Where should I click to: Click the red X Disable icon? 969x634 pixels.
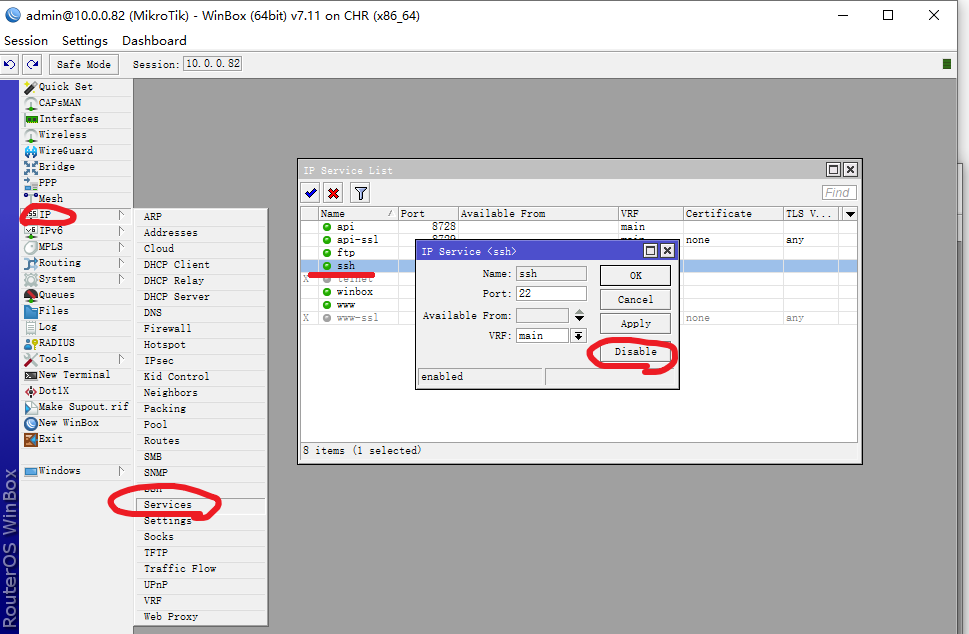click(x=334, y=193)
